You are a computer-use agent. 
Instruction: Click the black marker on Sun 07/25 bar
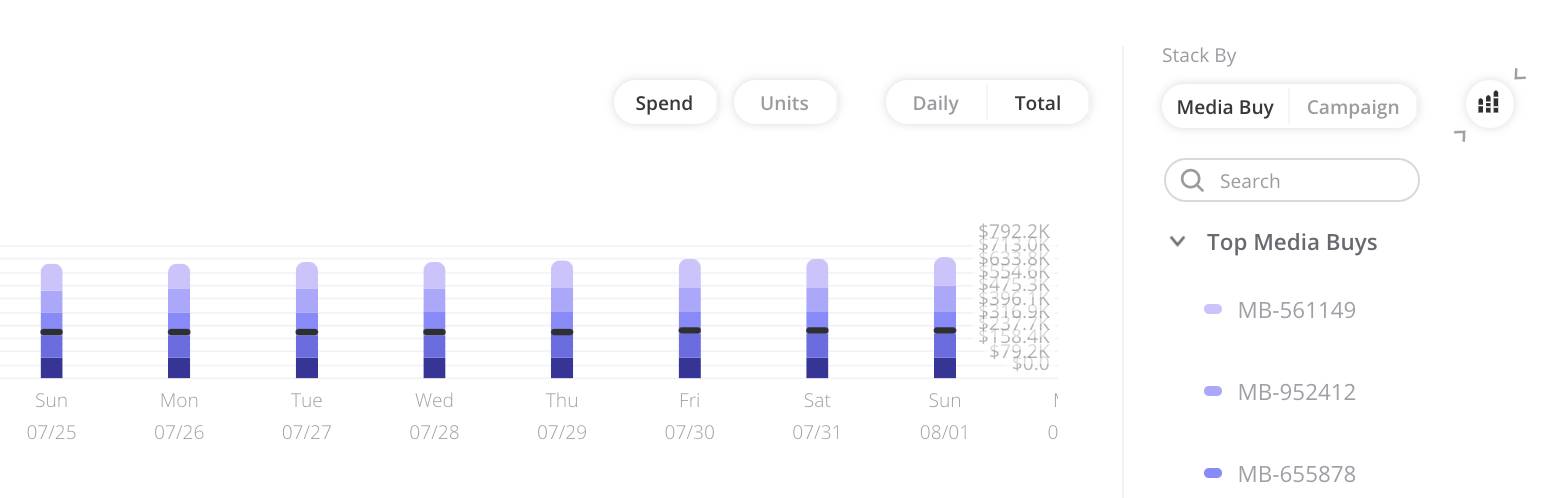(x=52, y=331)
